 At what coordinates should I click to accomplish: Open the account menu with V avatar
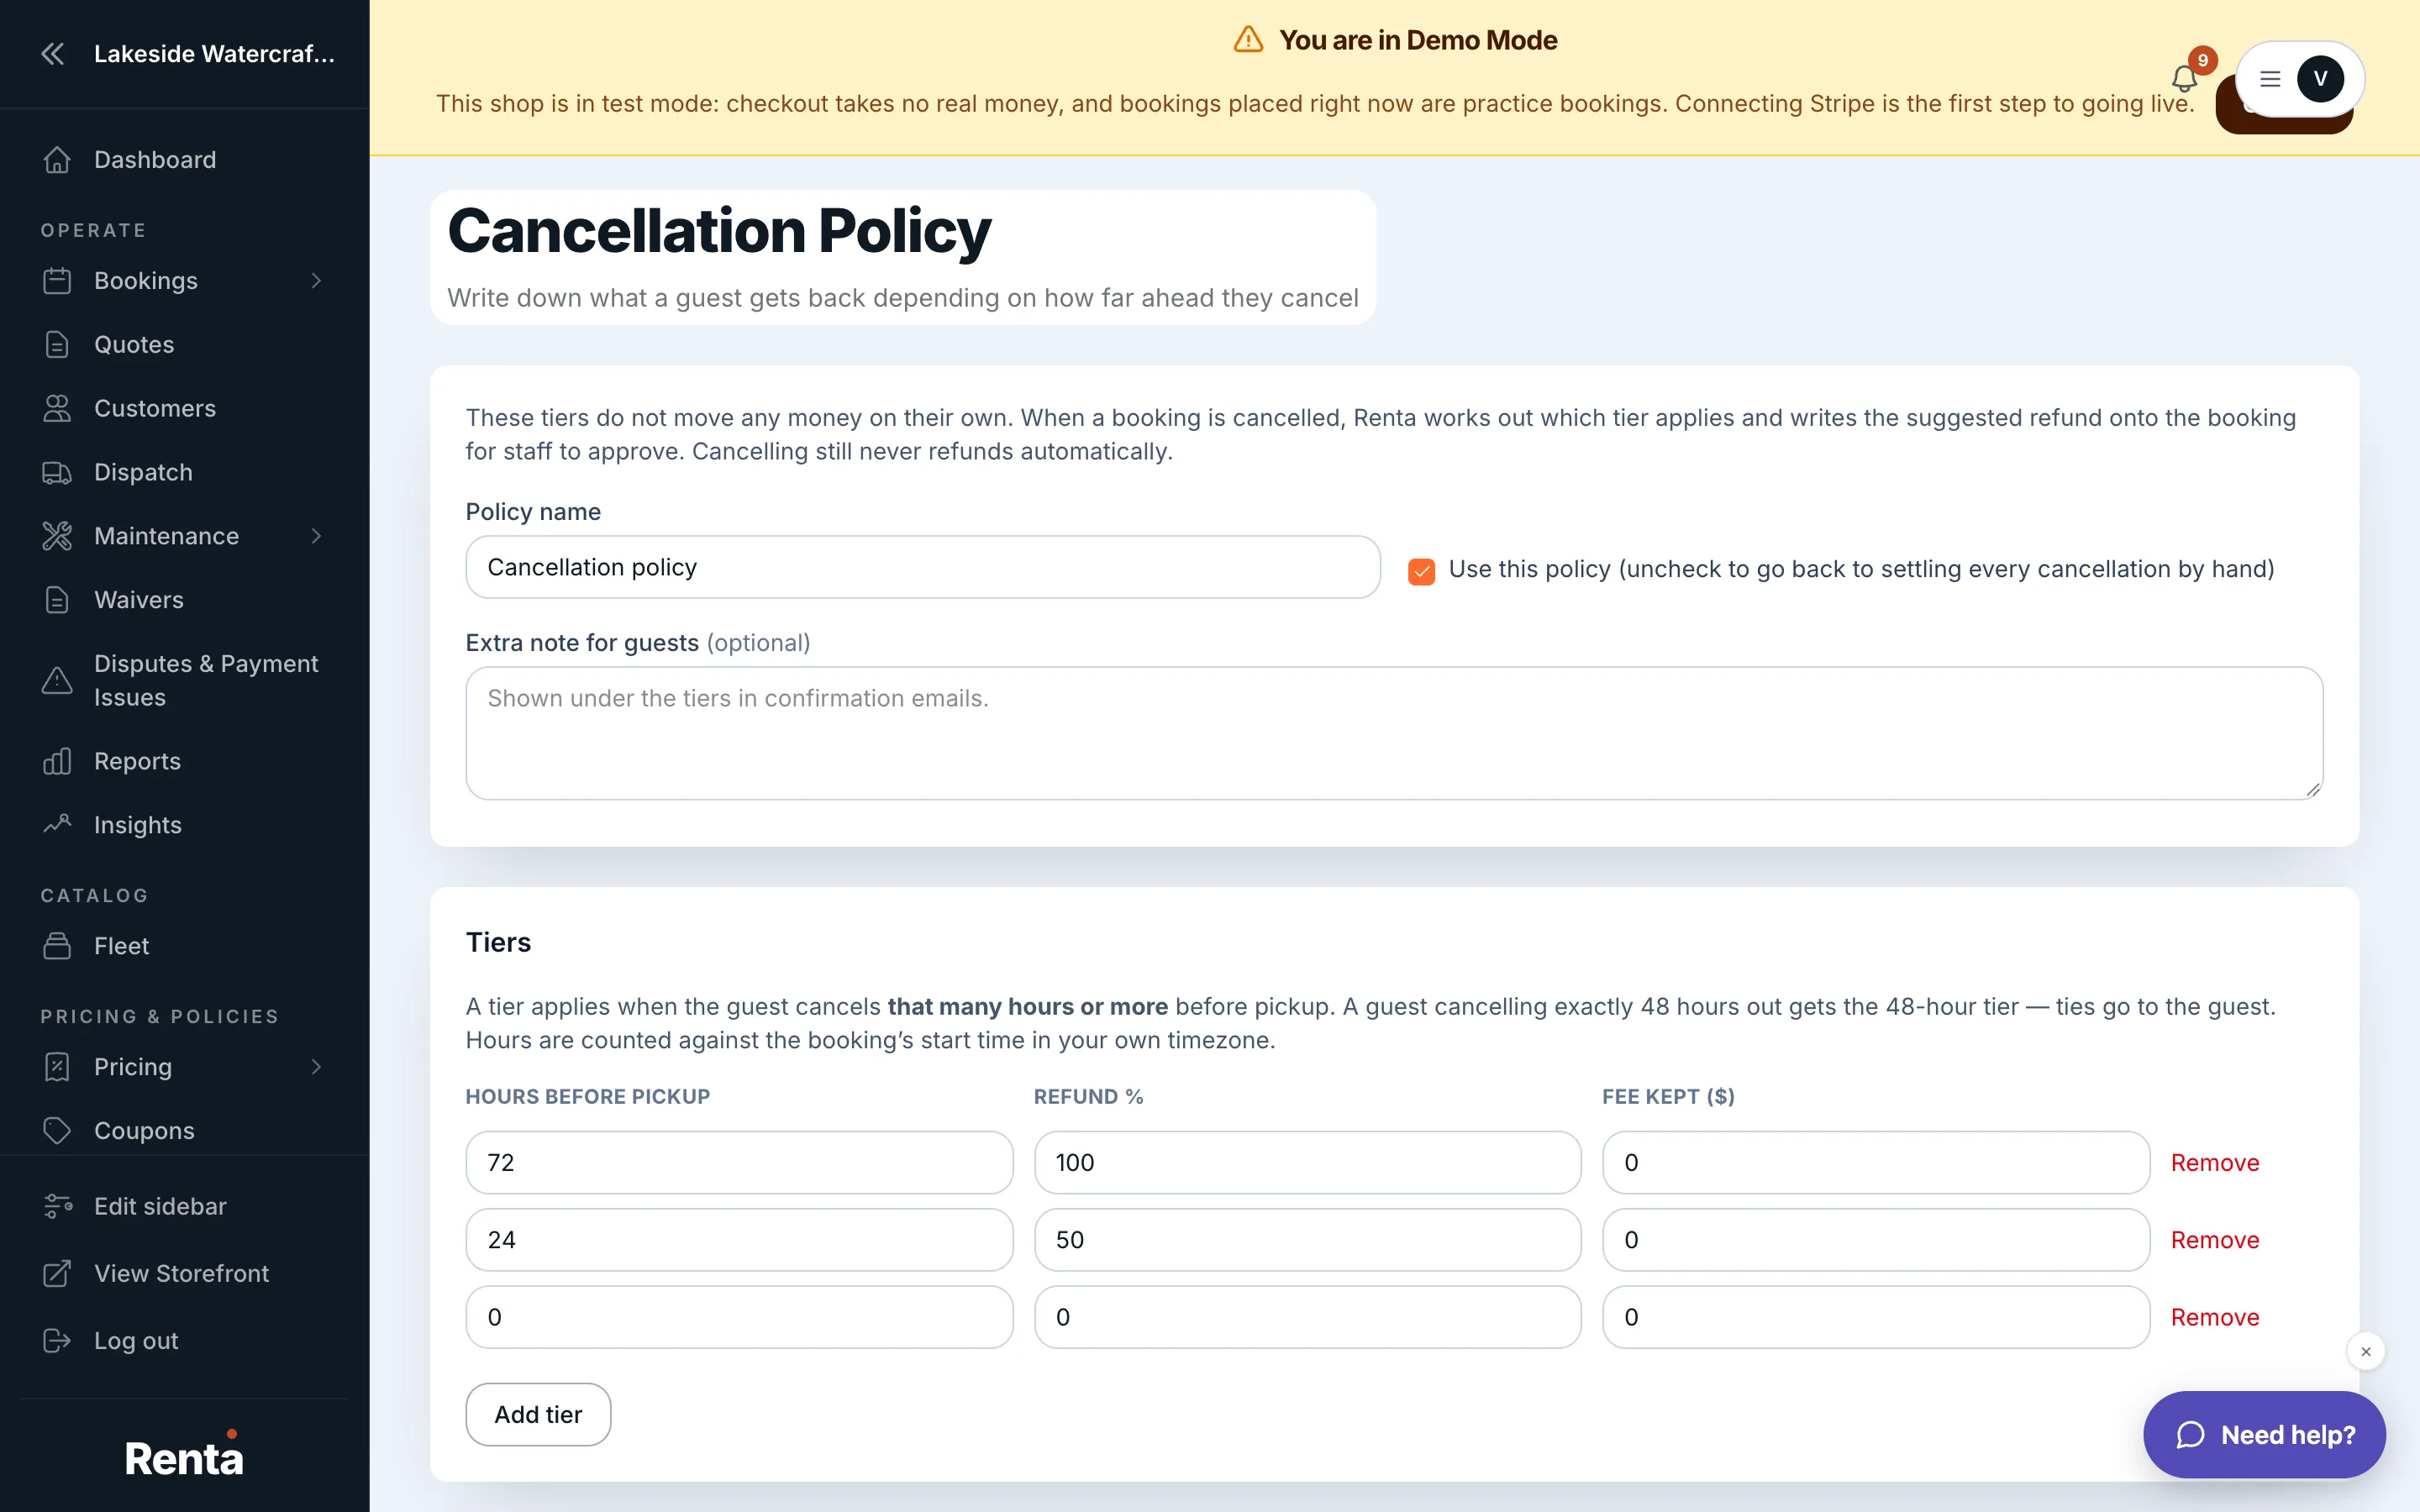2299,79
